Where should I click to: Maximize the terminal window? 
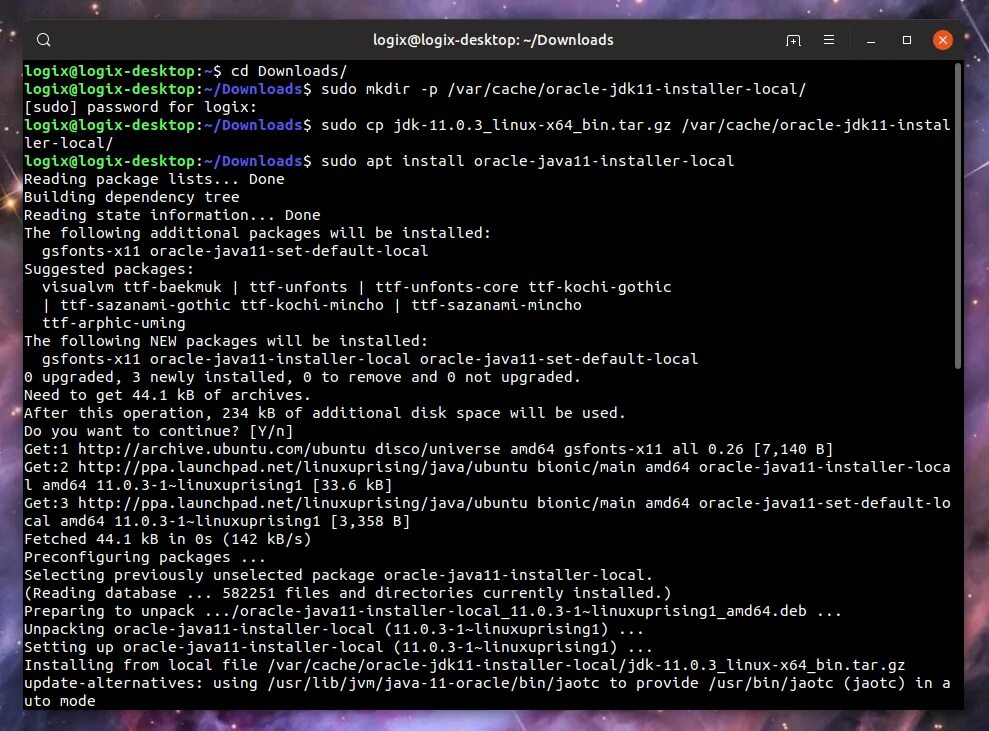click(907, 40)
